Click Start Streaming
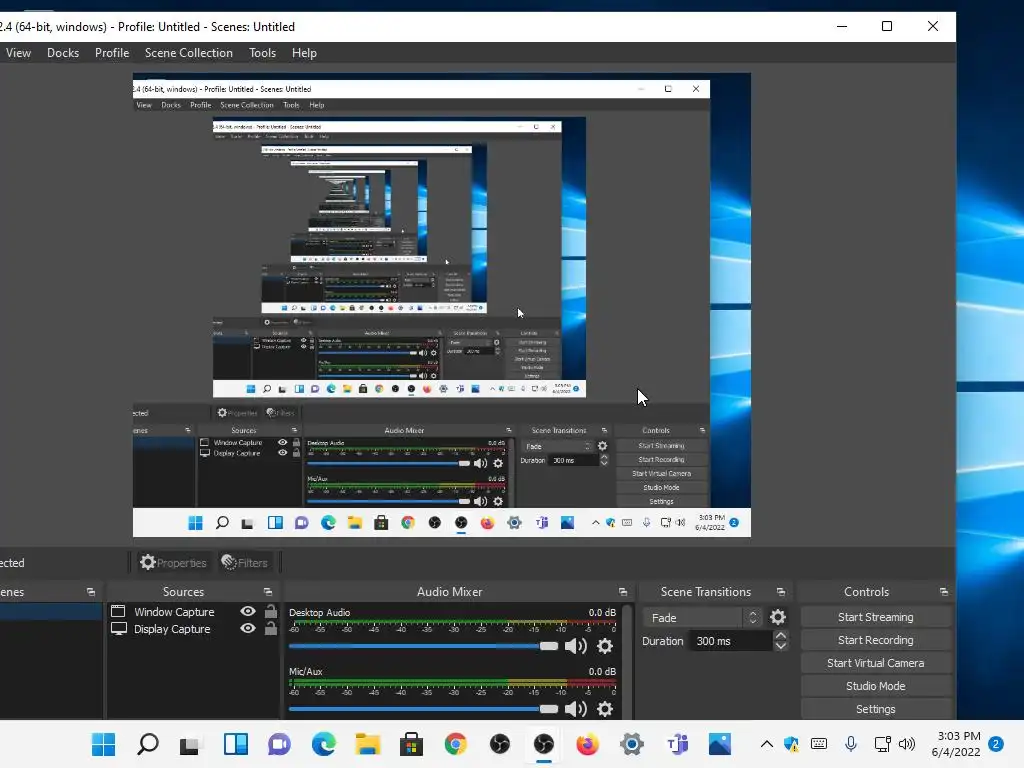The image size is (1024, 768). click(876, 617)
